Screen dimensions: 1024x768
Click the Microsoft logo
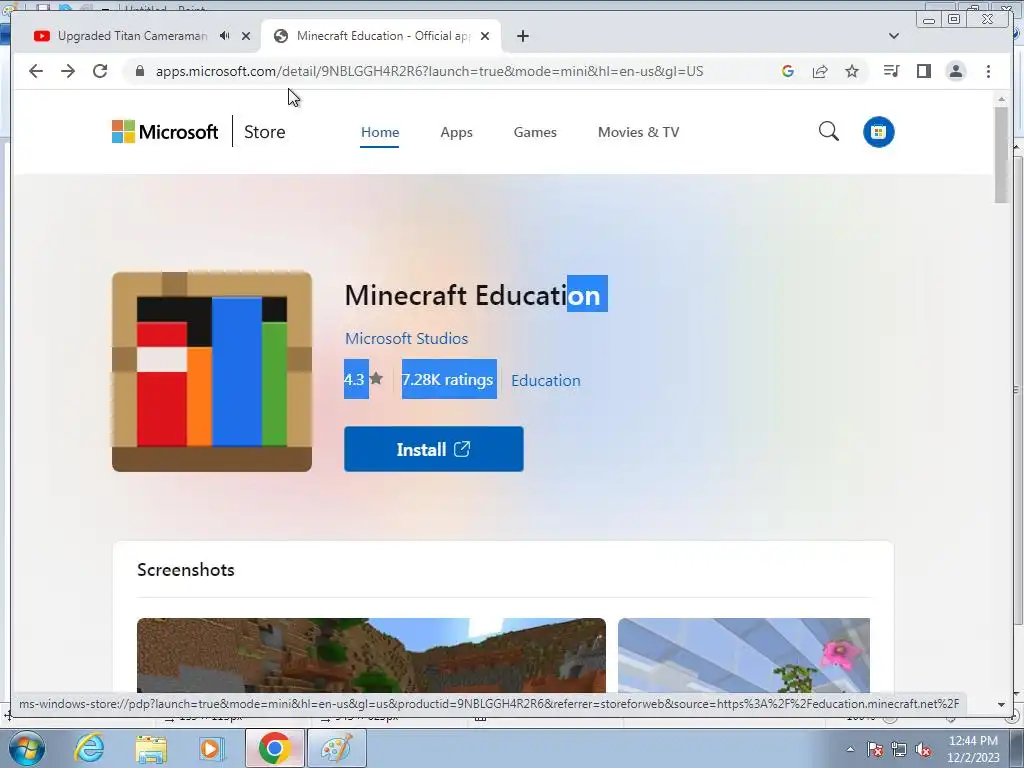[x=165, y=132]
